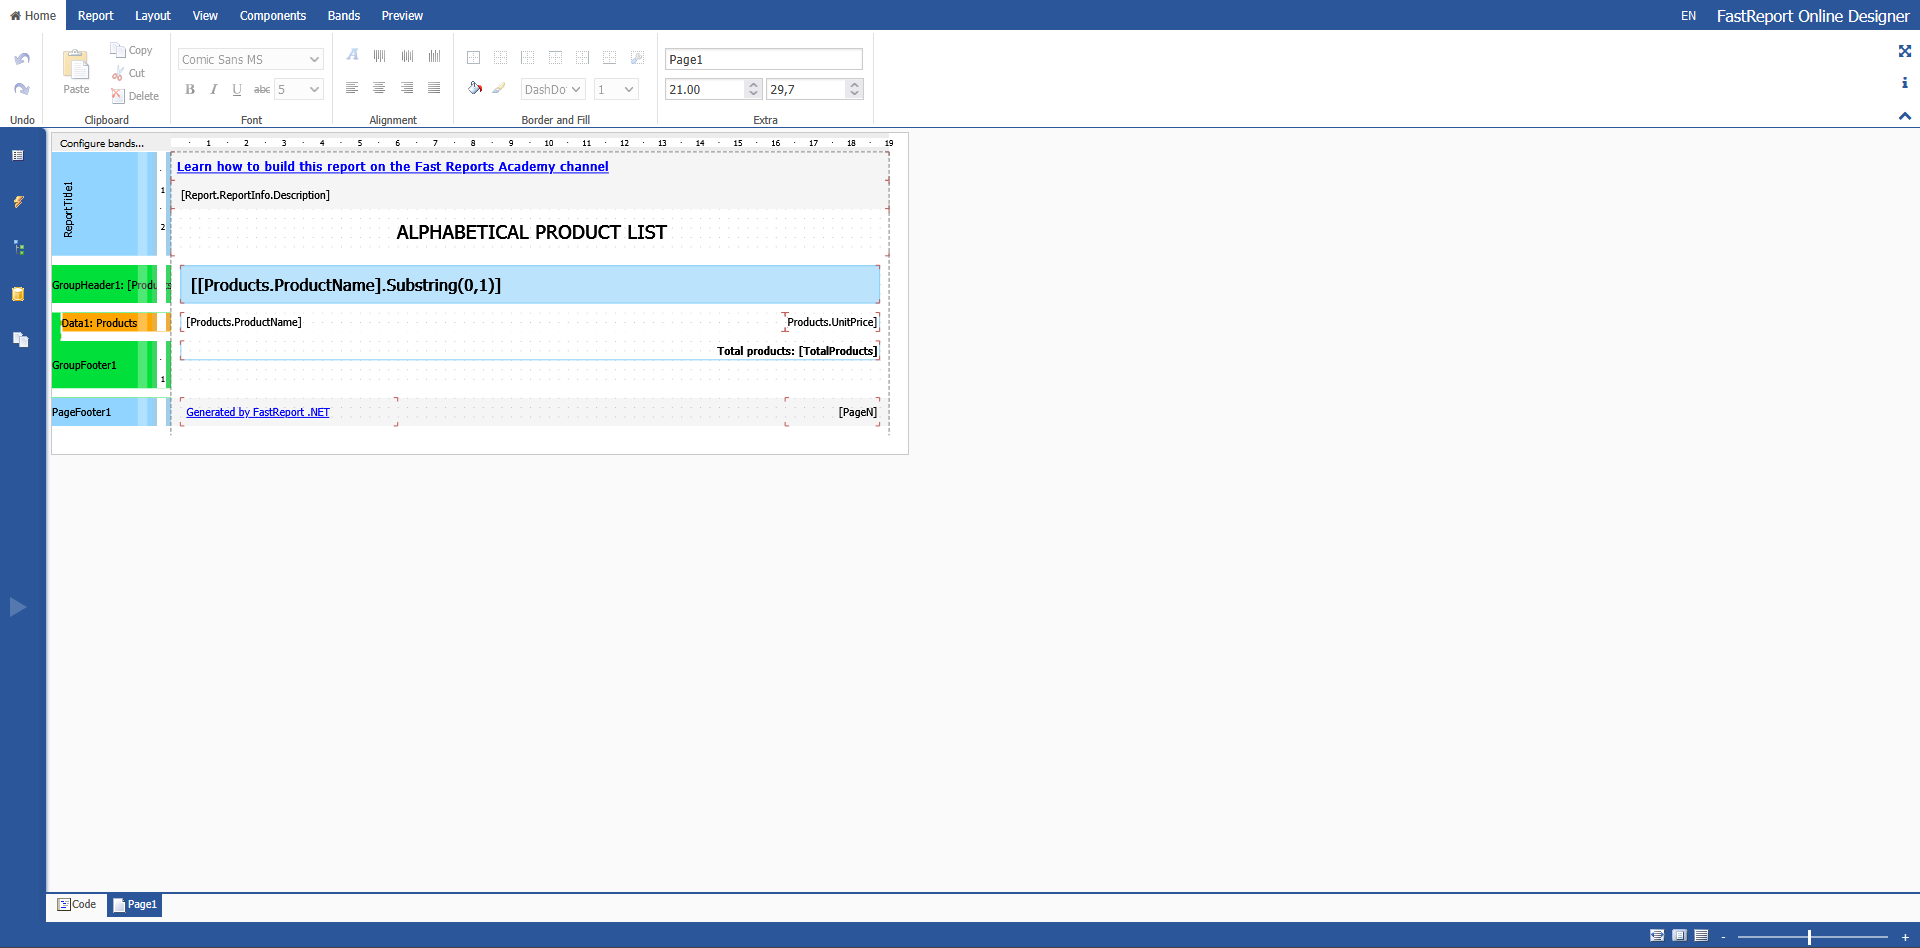The image size is (1920, 948).
Task: Open the DashDot line style dropdown
Action: (x=552, y=89)
